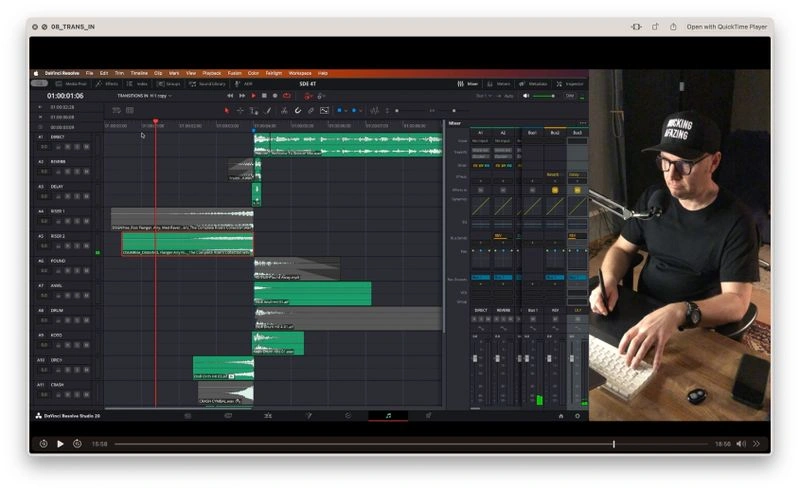The height and width of the screenshot is (491, 800).
Task: Open the ADR panel
Action: pyautogui.click(x=244, y=84)
